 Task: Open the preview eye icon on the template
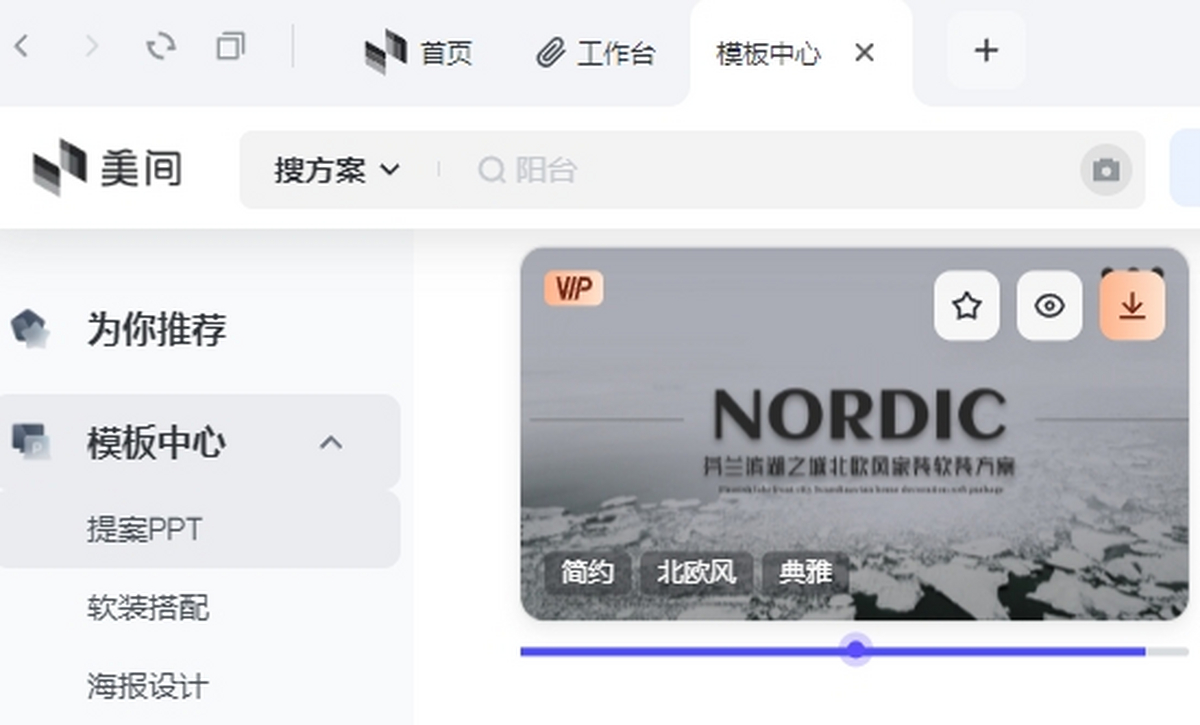click(1050, 306)
